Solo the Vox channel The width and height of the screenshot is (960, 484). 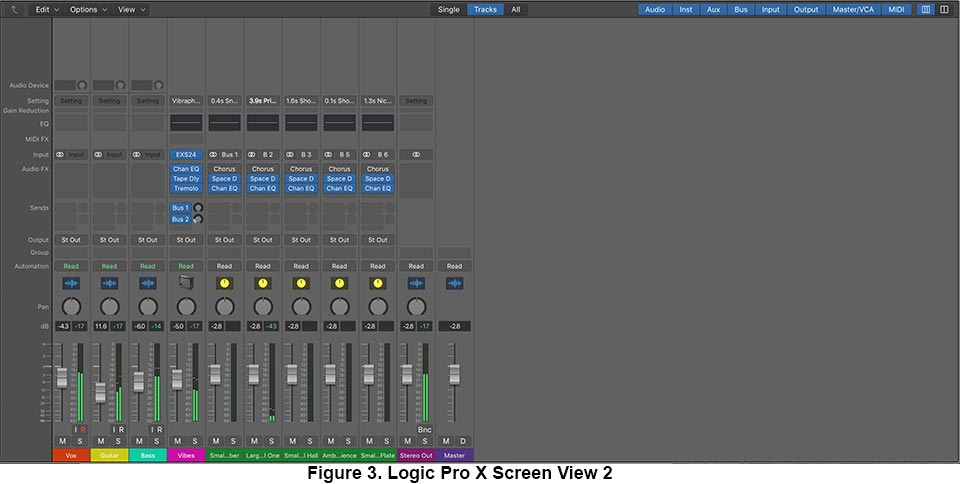(x=80, y=441)
